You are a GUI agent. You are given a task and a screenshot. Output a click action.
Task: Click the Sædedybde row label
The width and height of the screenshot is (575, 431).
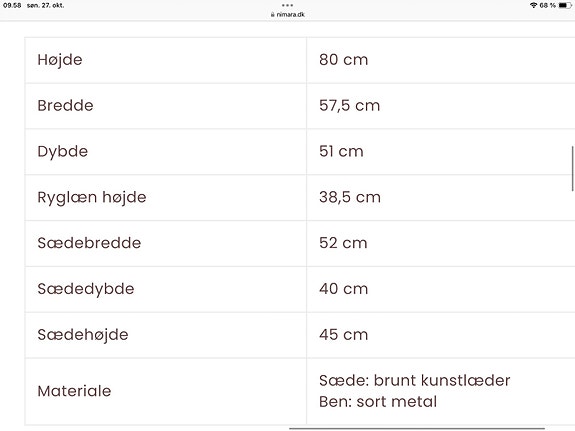(86, 289)
